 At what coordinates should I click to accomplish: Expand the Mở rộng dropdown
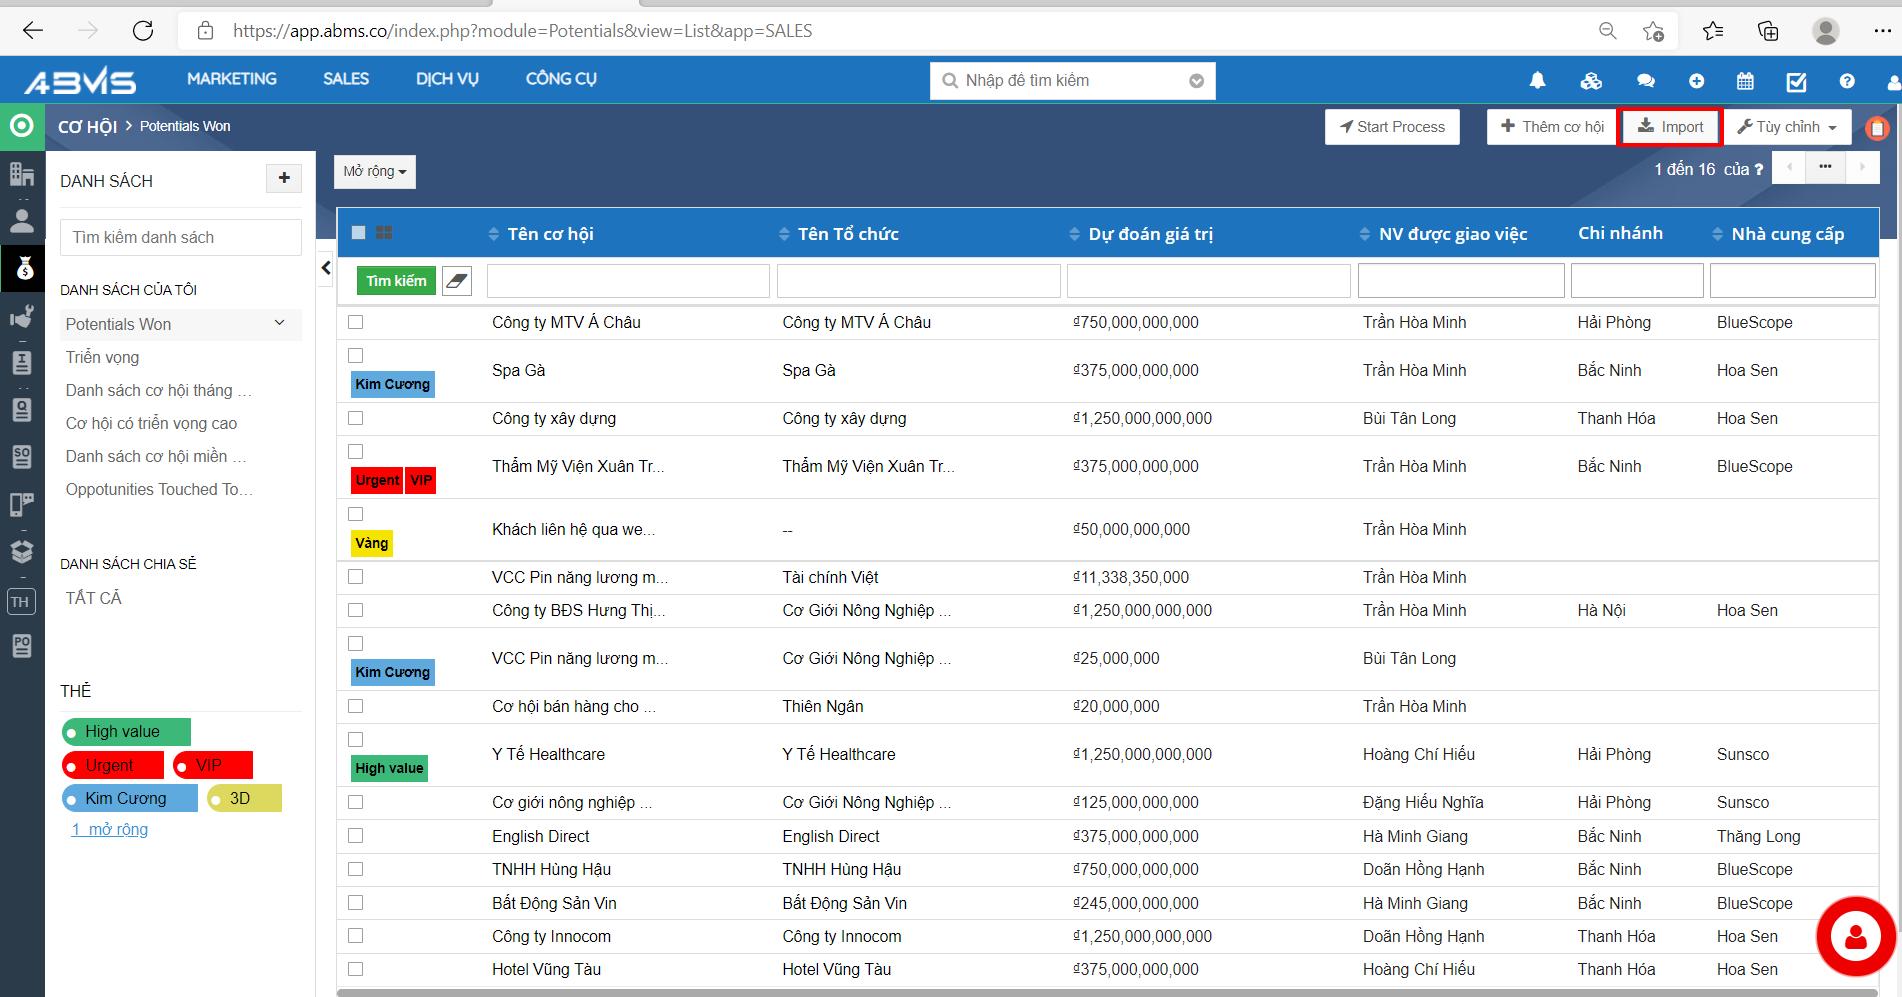374,172
